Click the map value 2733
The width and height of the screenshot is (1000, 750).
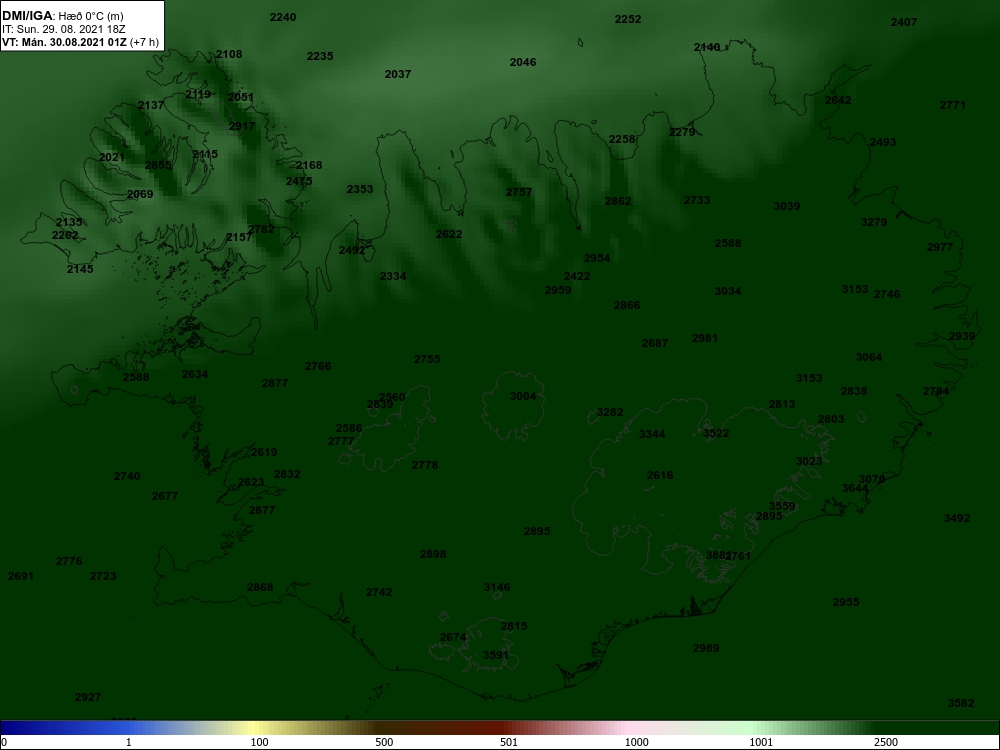coord(697,200)
